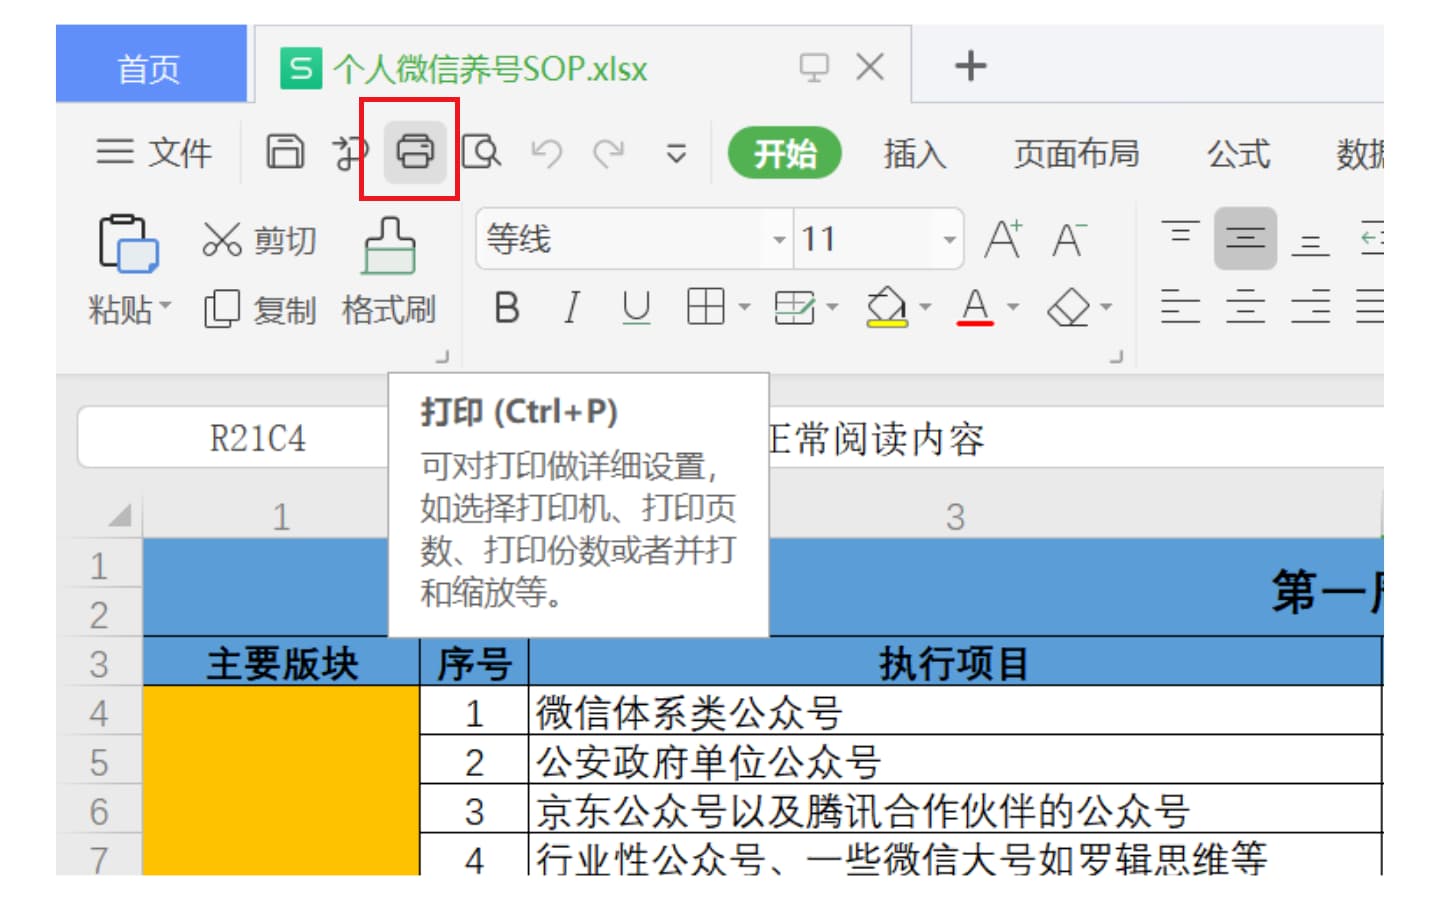Click the cell 主要版块
Viewport: 1440px width, 900px height.
[x=282, y=663]
